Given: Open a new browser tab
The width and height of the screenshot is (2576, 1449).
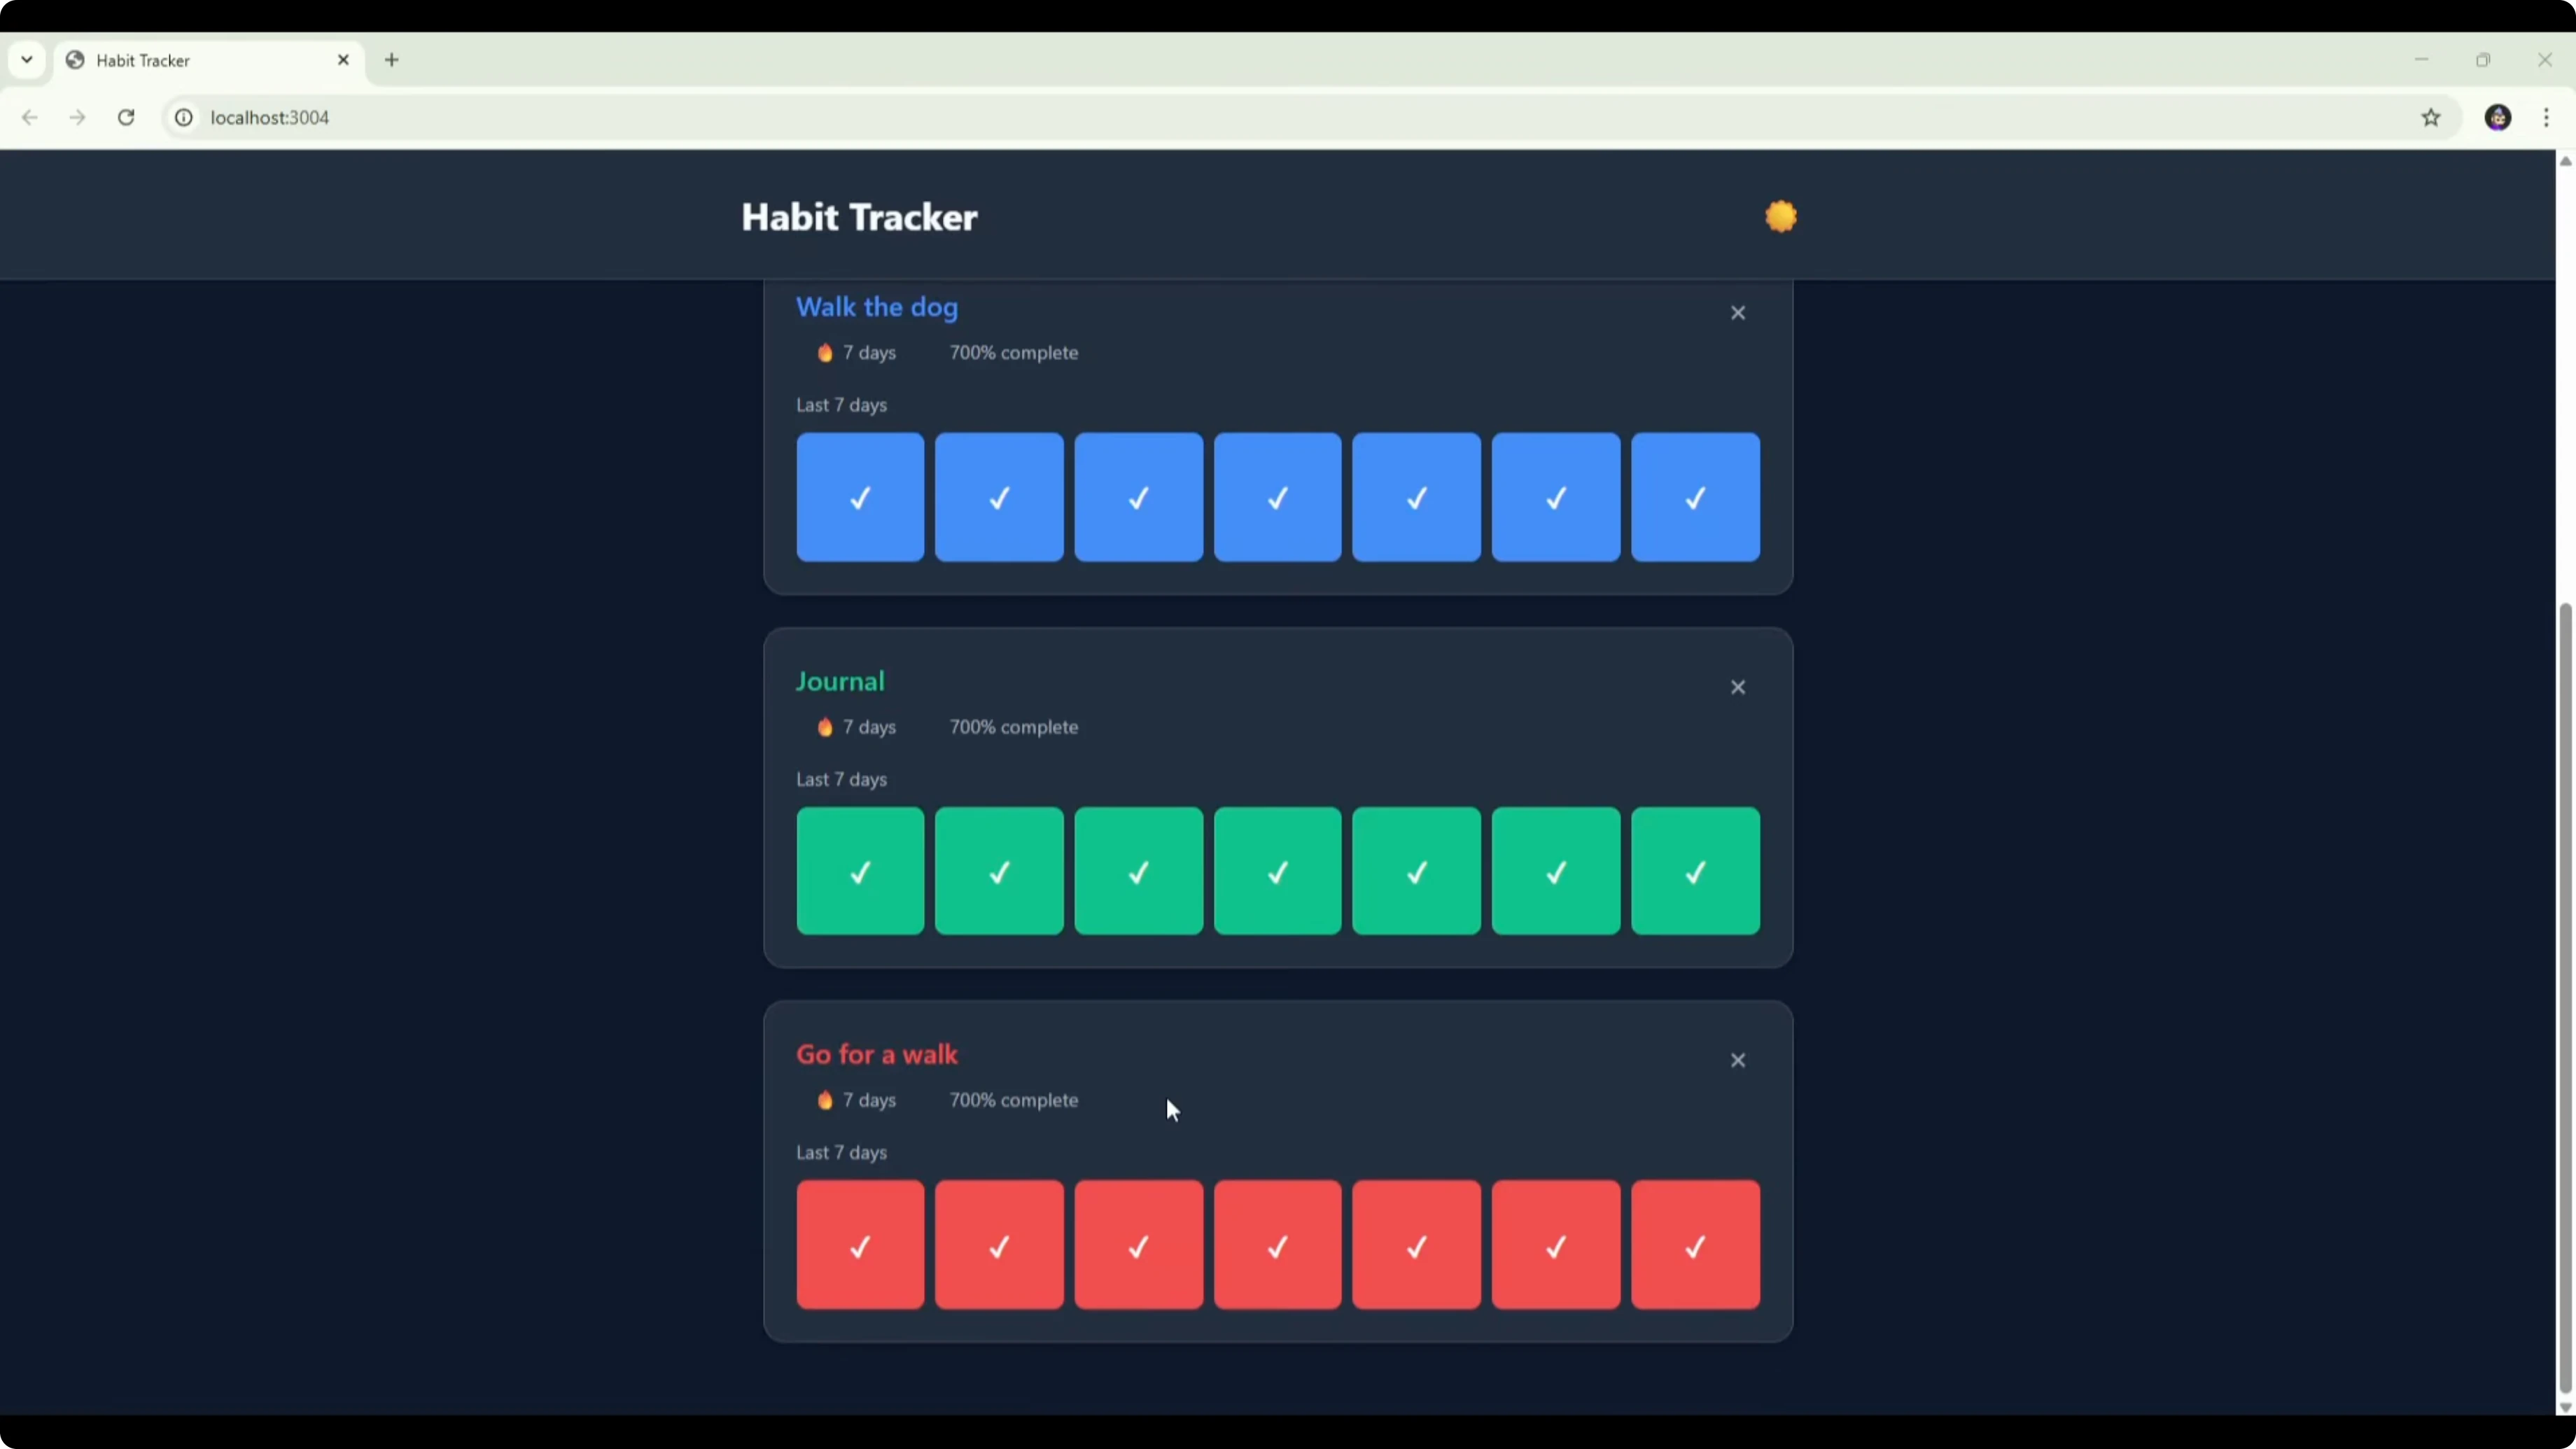Looking at the screenshot, I should coord(392,60).
